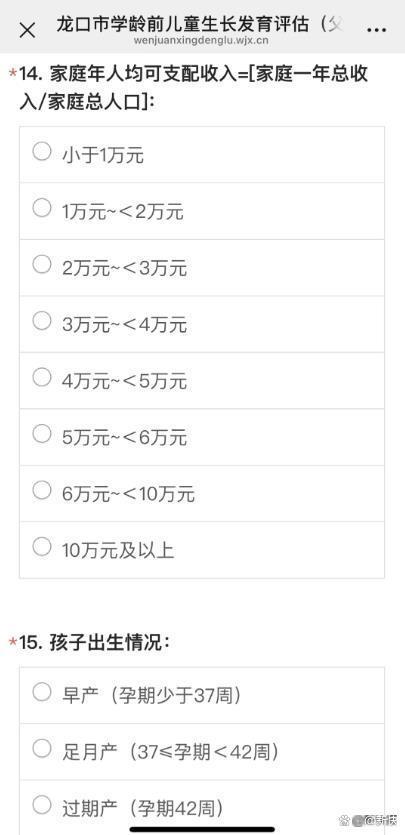The height and width of the screenshot is (835, 405).
Task: Tap the 1万元~<2万元 option label text
Action: 123,212
